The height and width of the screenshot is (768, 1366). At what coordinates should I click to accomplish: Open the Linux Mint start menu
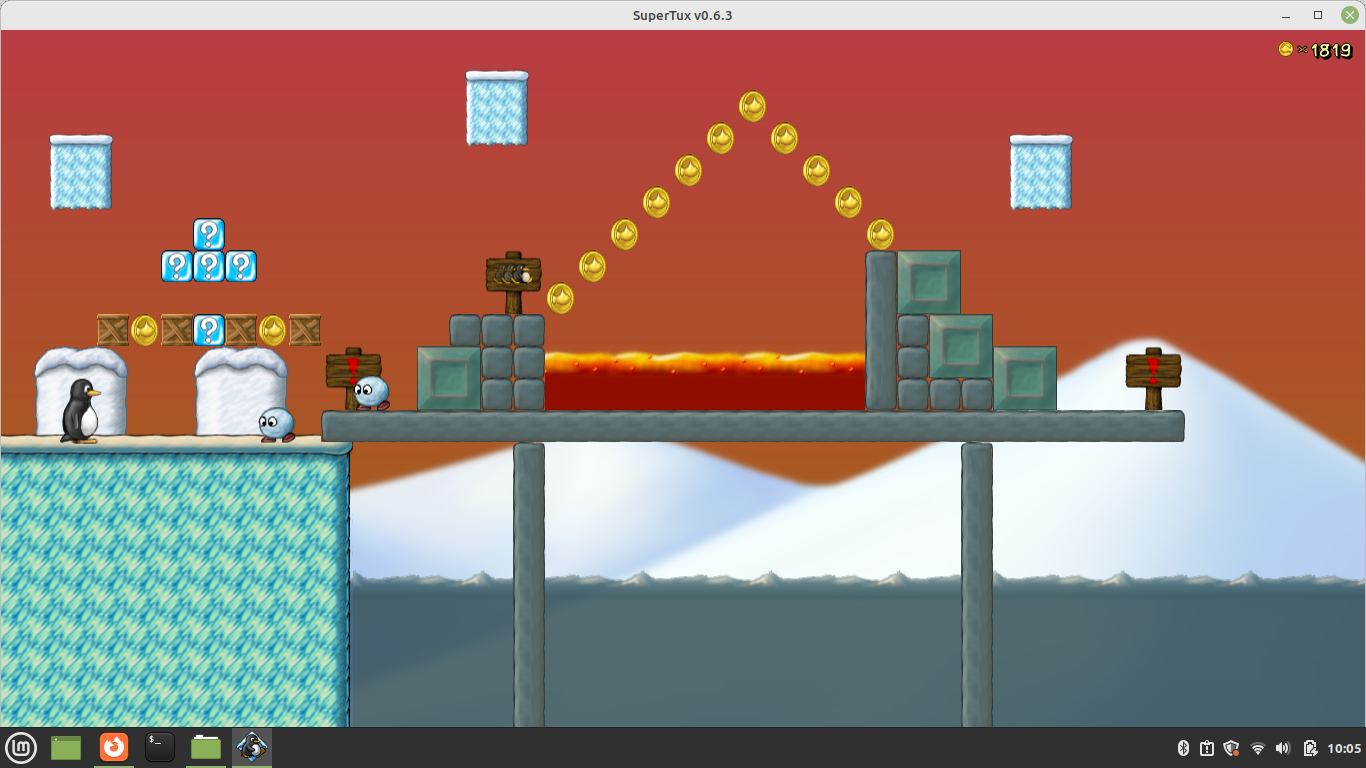pos(22,747)
